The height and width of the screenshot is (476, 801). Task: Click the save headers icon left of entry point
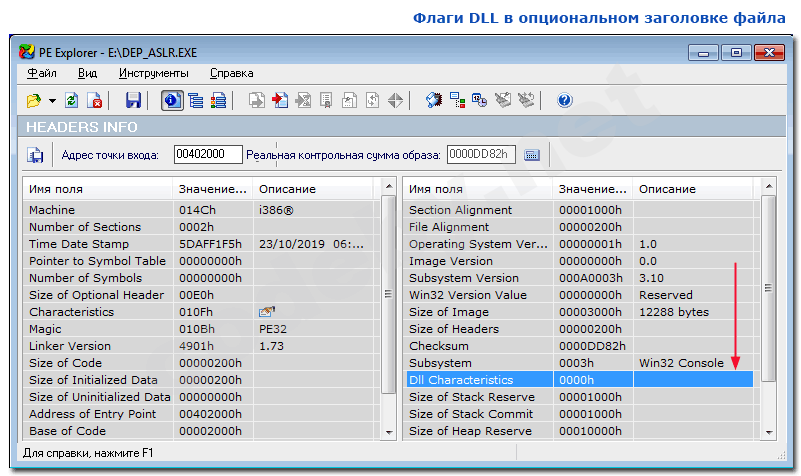tap(36, 154)
